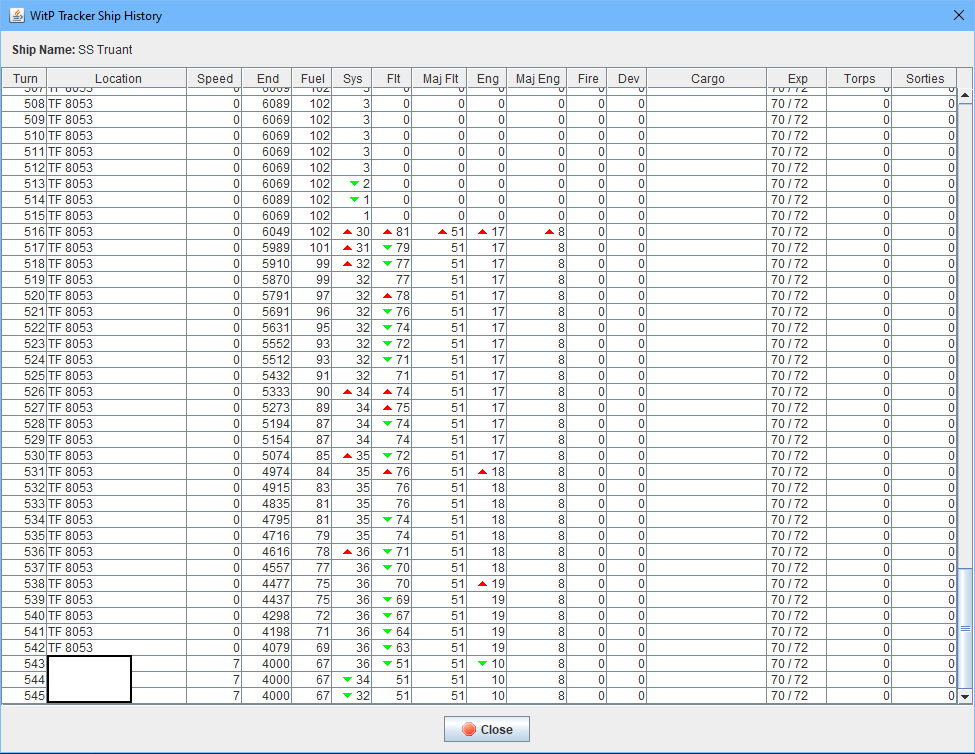Click the Torps column header
Viewport: 975px width, 754px height.
click(x=859, y=79)
